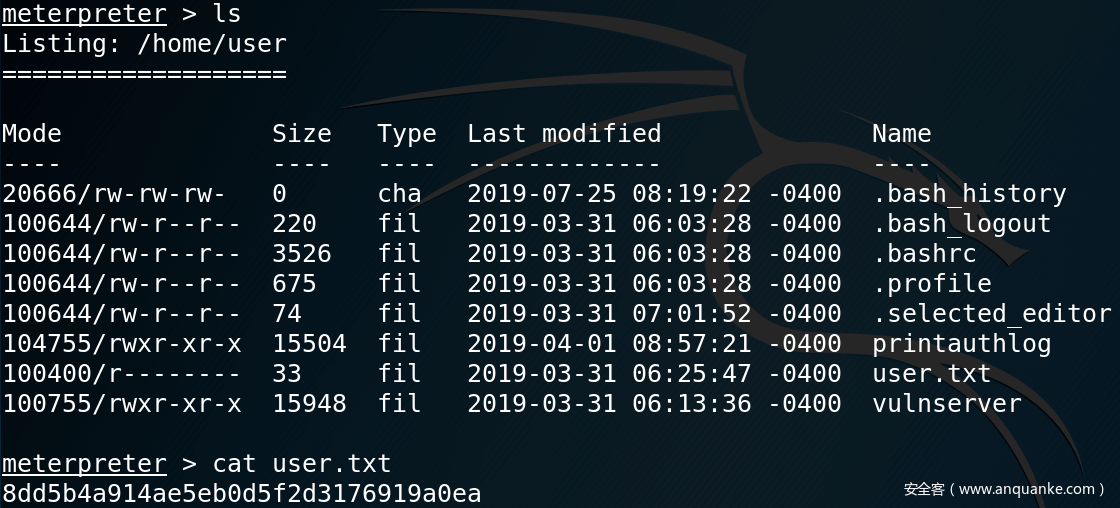Click the Mode column header
This screenshot has width=1120, height=508.
31,134
